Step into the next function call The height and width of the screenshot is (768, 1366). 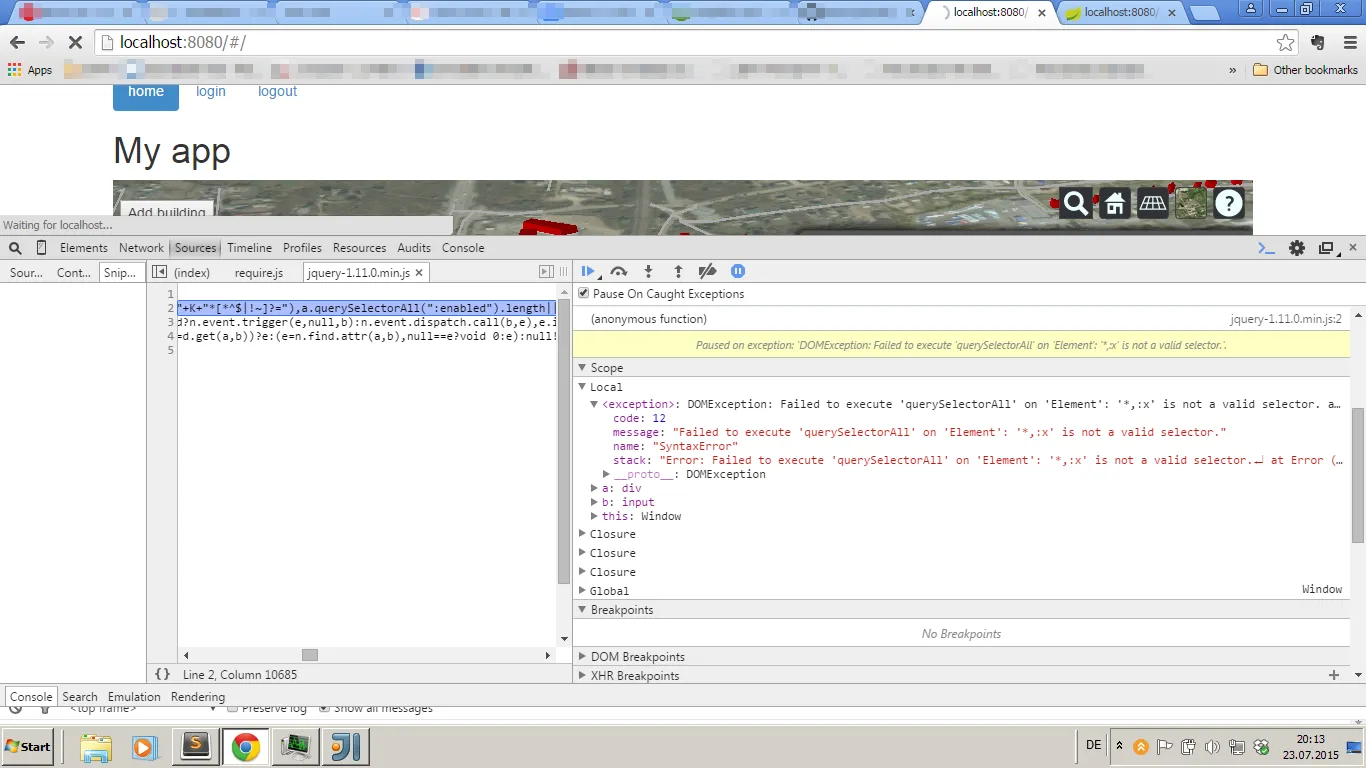648,271
